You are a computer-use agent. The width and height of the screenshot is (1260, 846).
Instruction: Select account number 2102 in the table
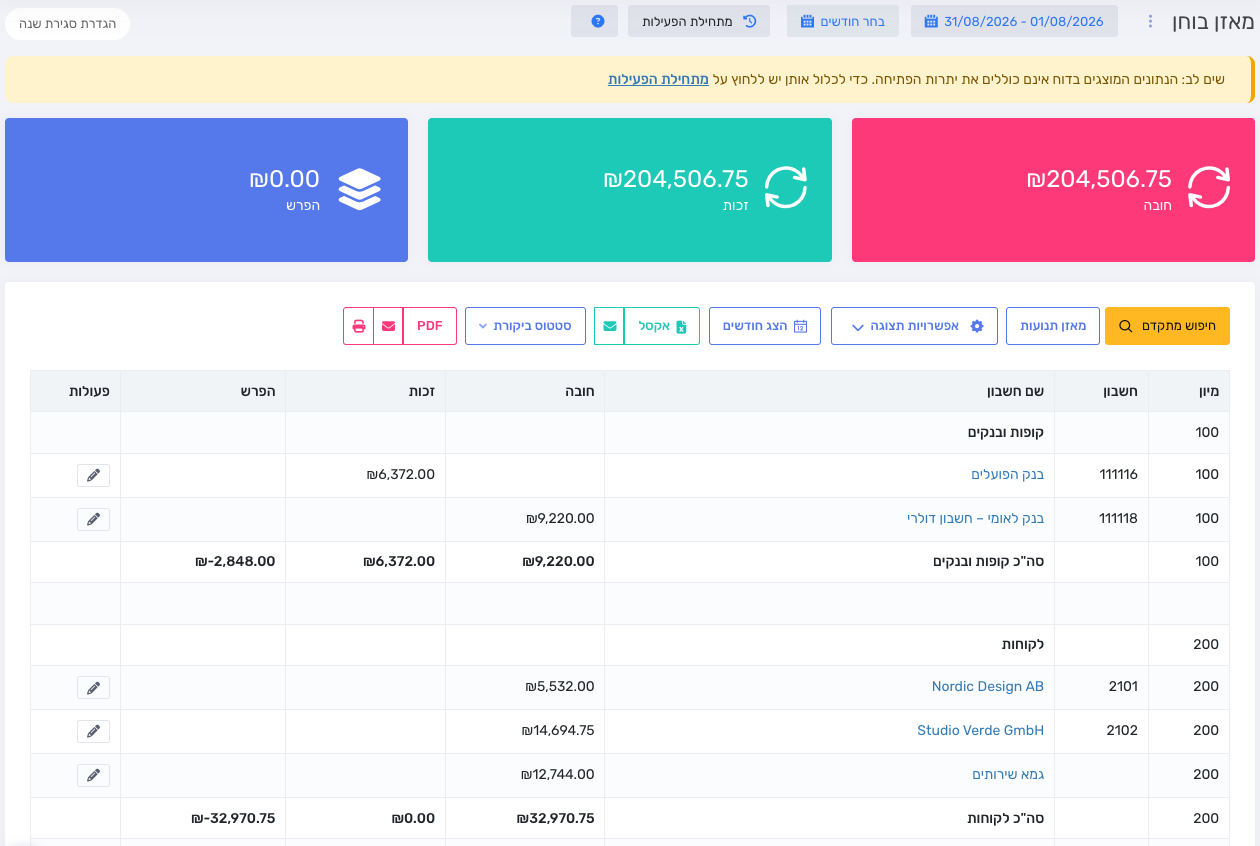pos(1122,730)
